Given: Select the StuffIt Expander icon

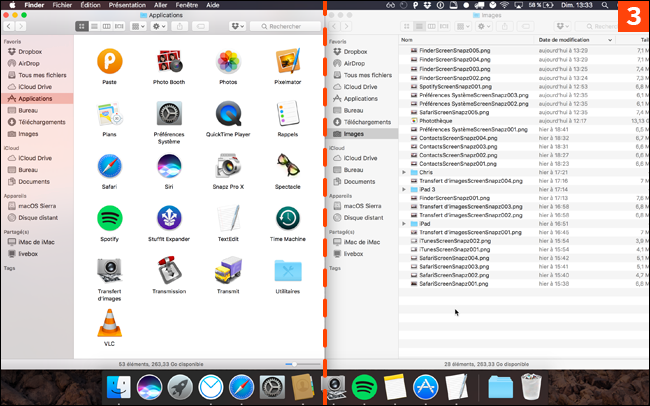Looking at the screenshot, I should pyautogui.click(x=169, y=218).
